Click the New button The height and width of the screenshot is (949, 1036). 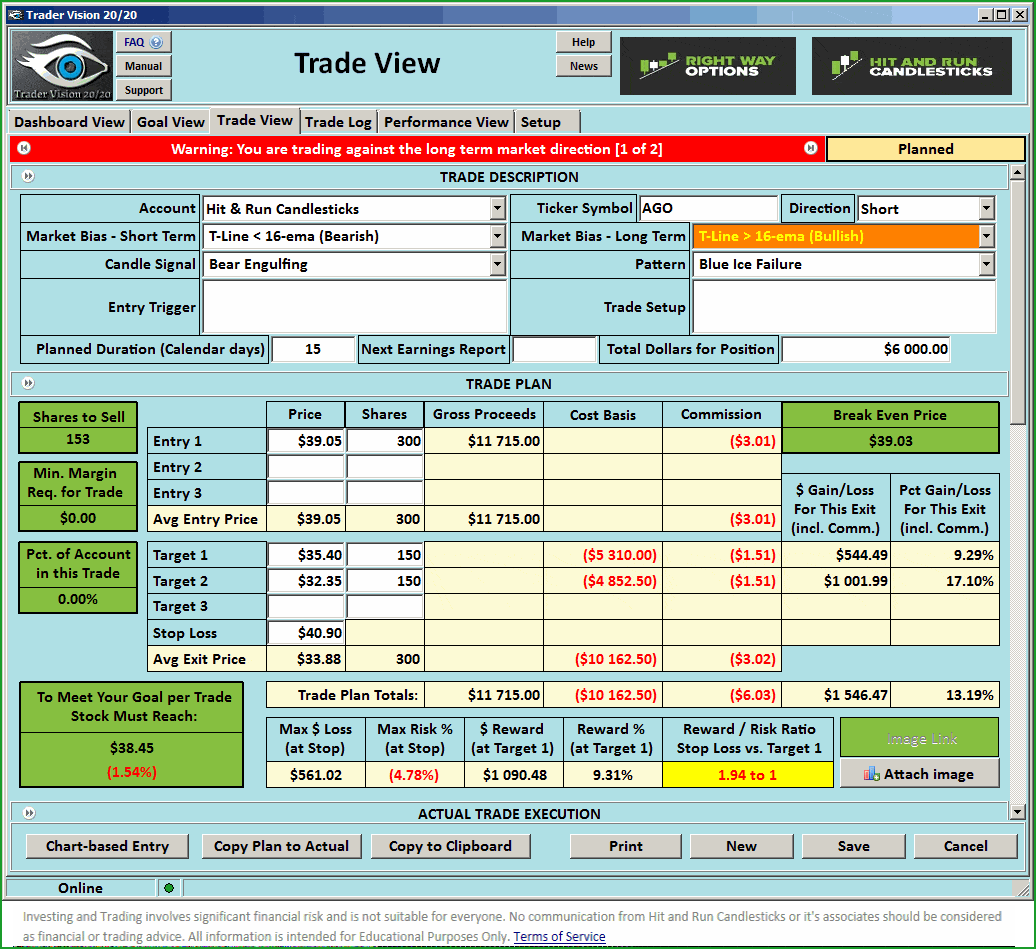pos(741,846)
